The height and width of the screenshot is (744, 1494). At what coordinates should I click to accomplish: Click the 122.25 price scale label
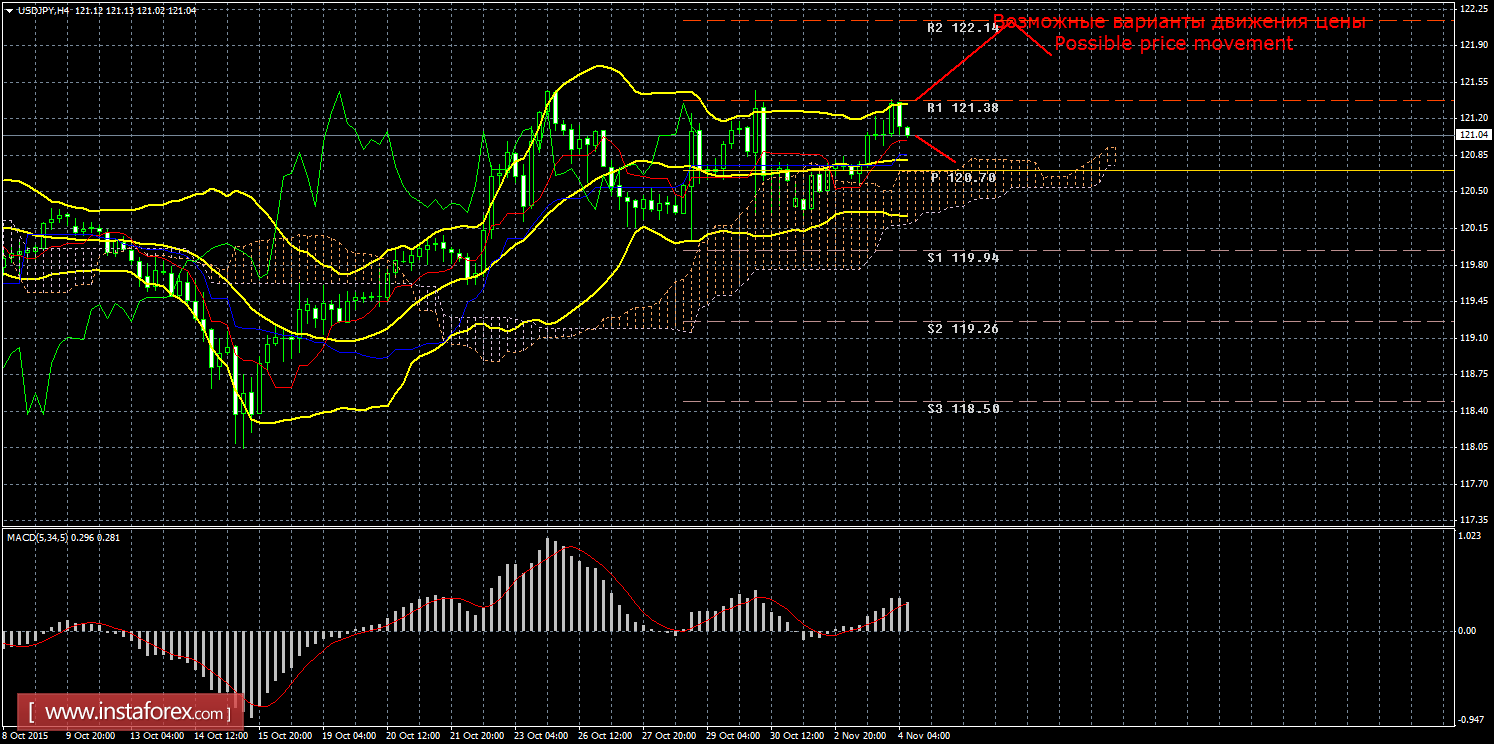[x=1470, y=8]
